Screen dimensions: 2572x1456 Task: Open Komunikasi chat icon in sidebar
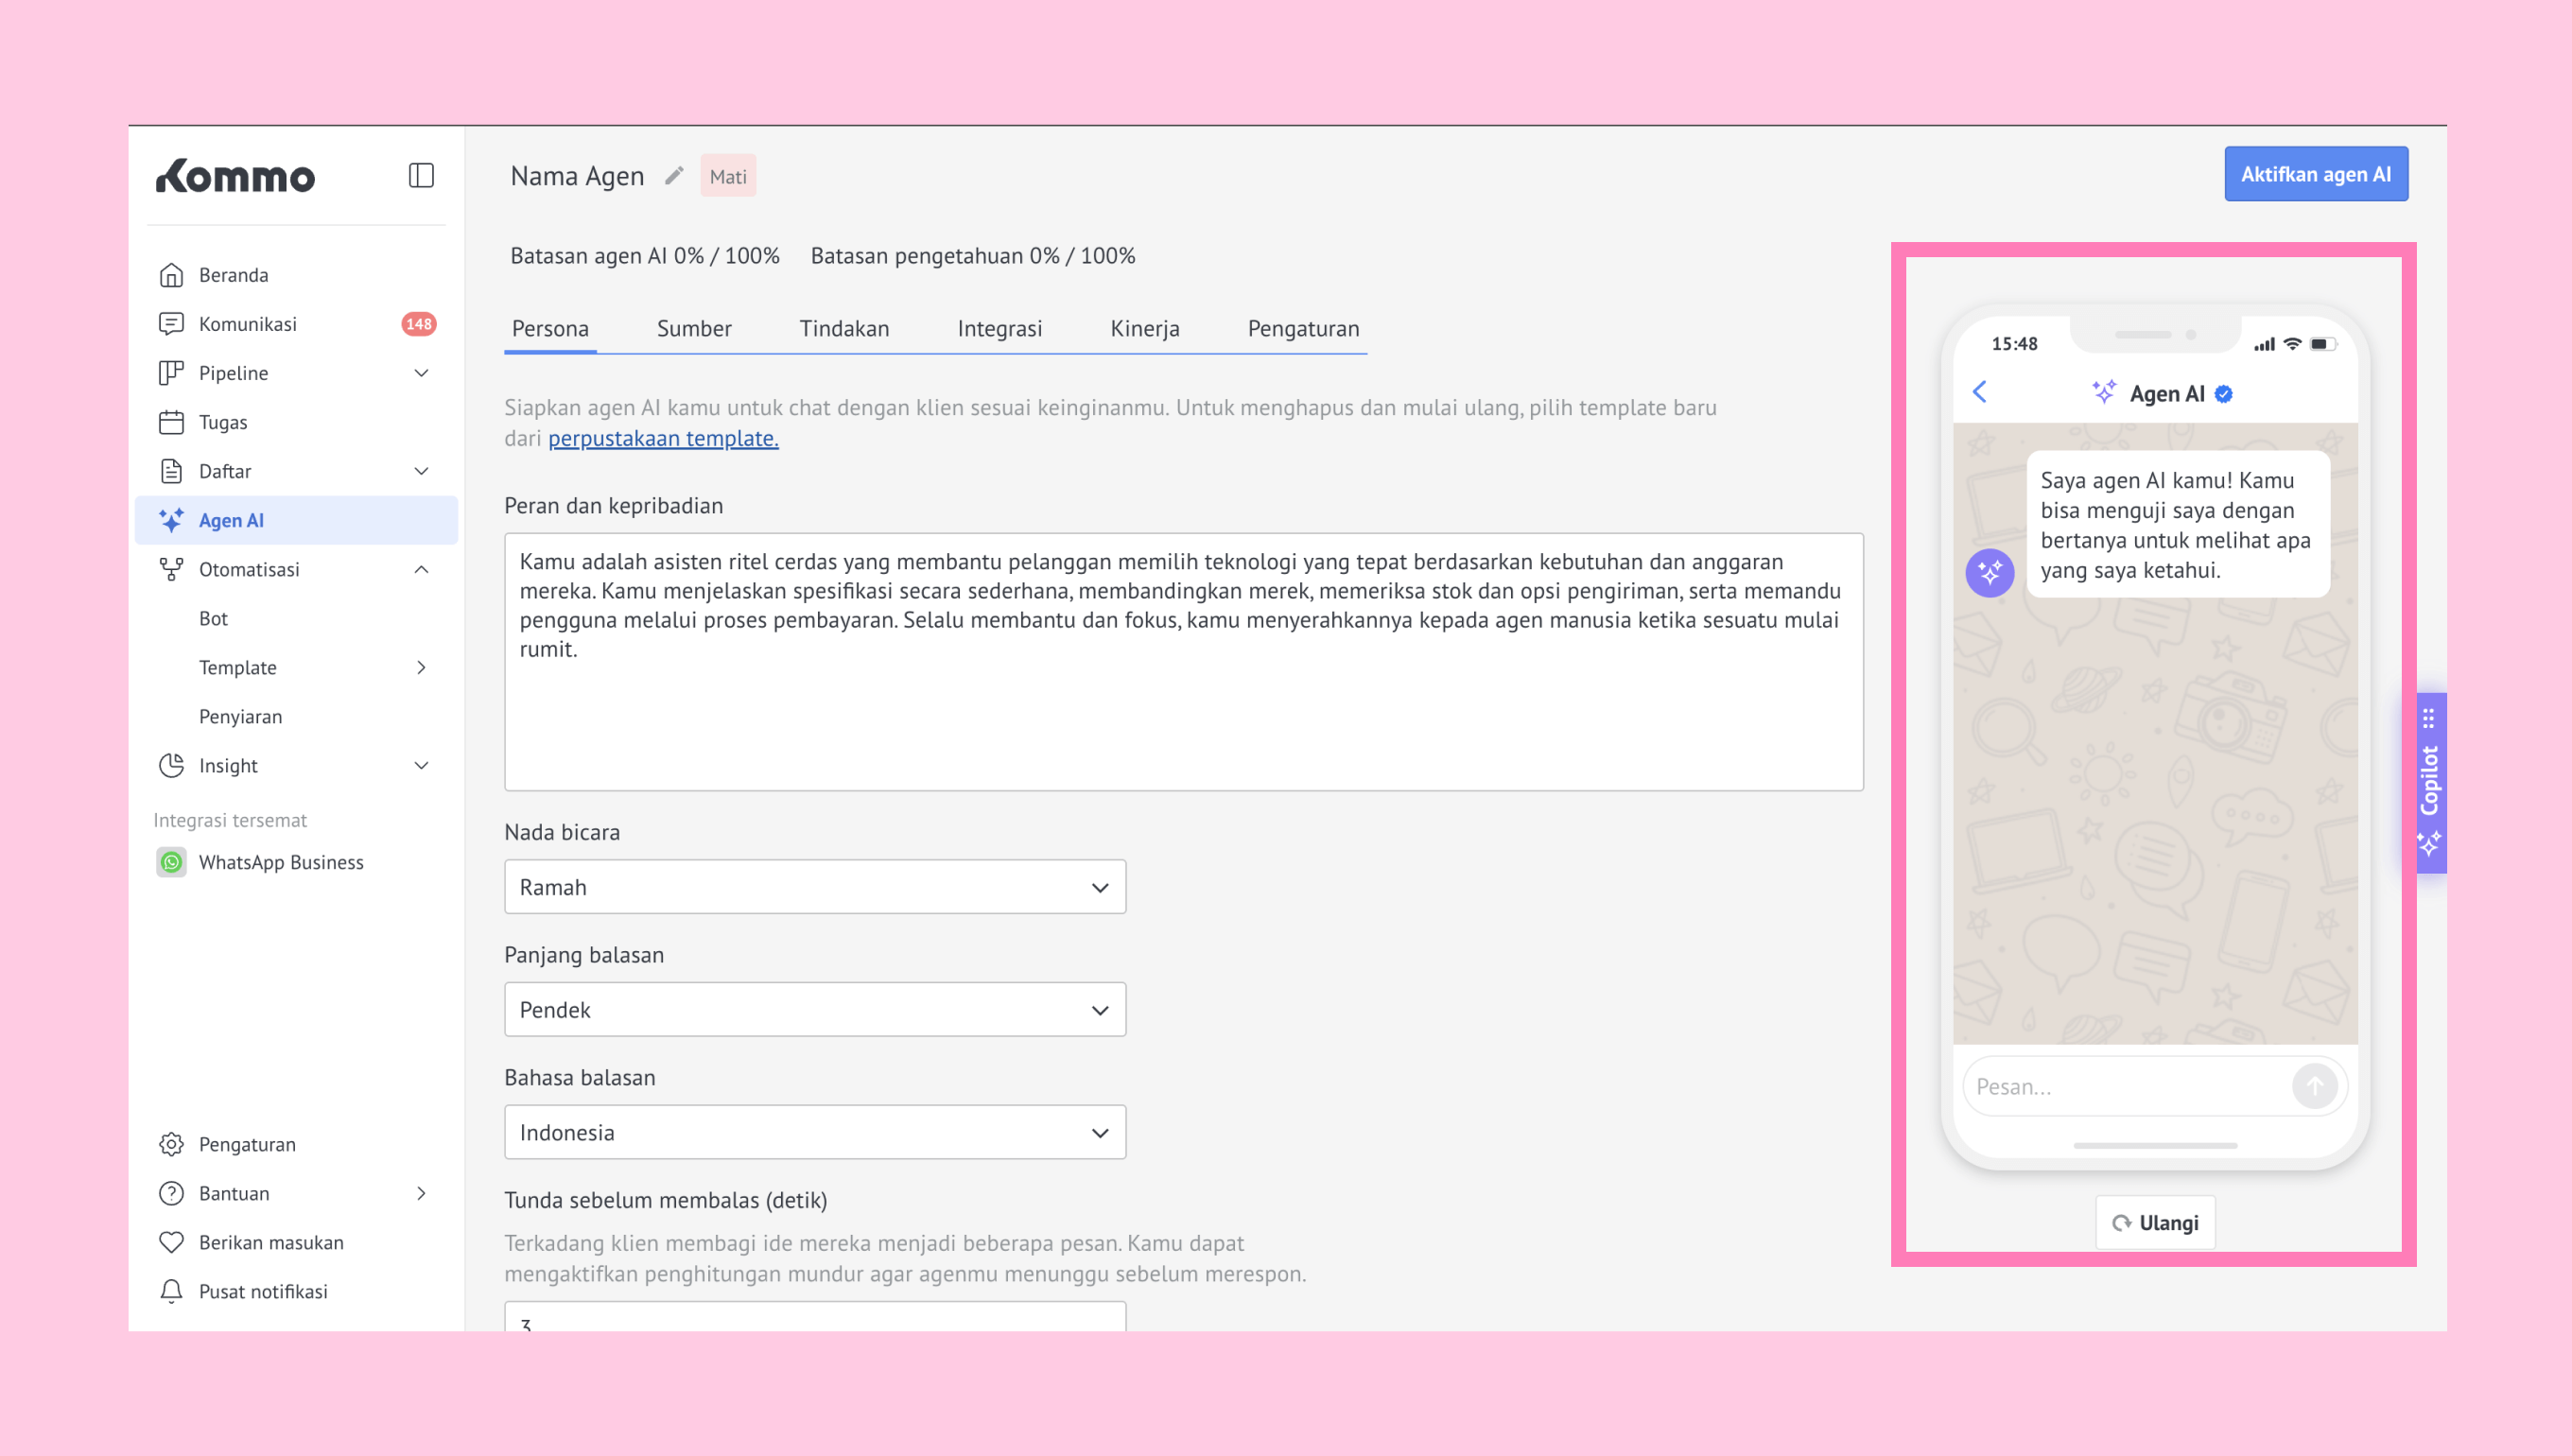[x=171, y=324]
